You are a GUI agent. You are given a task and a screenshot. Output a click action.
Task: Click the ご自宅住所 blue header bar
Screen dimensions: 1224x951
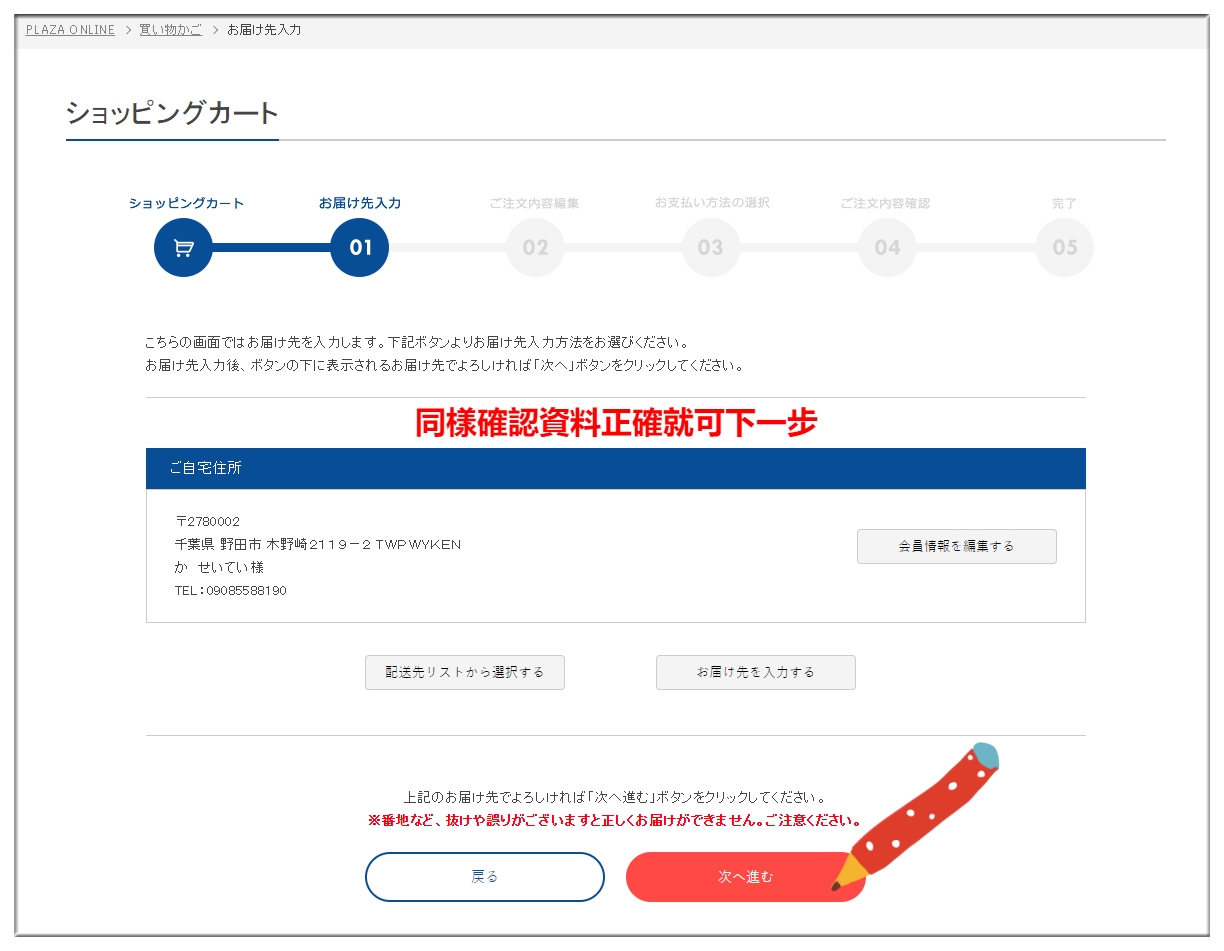pyautogui.click(x=615, y=468)
